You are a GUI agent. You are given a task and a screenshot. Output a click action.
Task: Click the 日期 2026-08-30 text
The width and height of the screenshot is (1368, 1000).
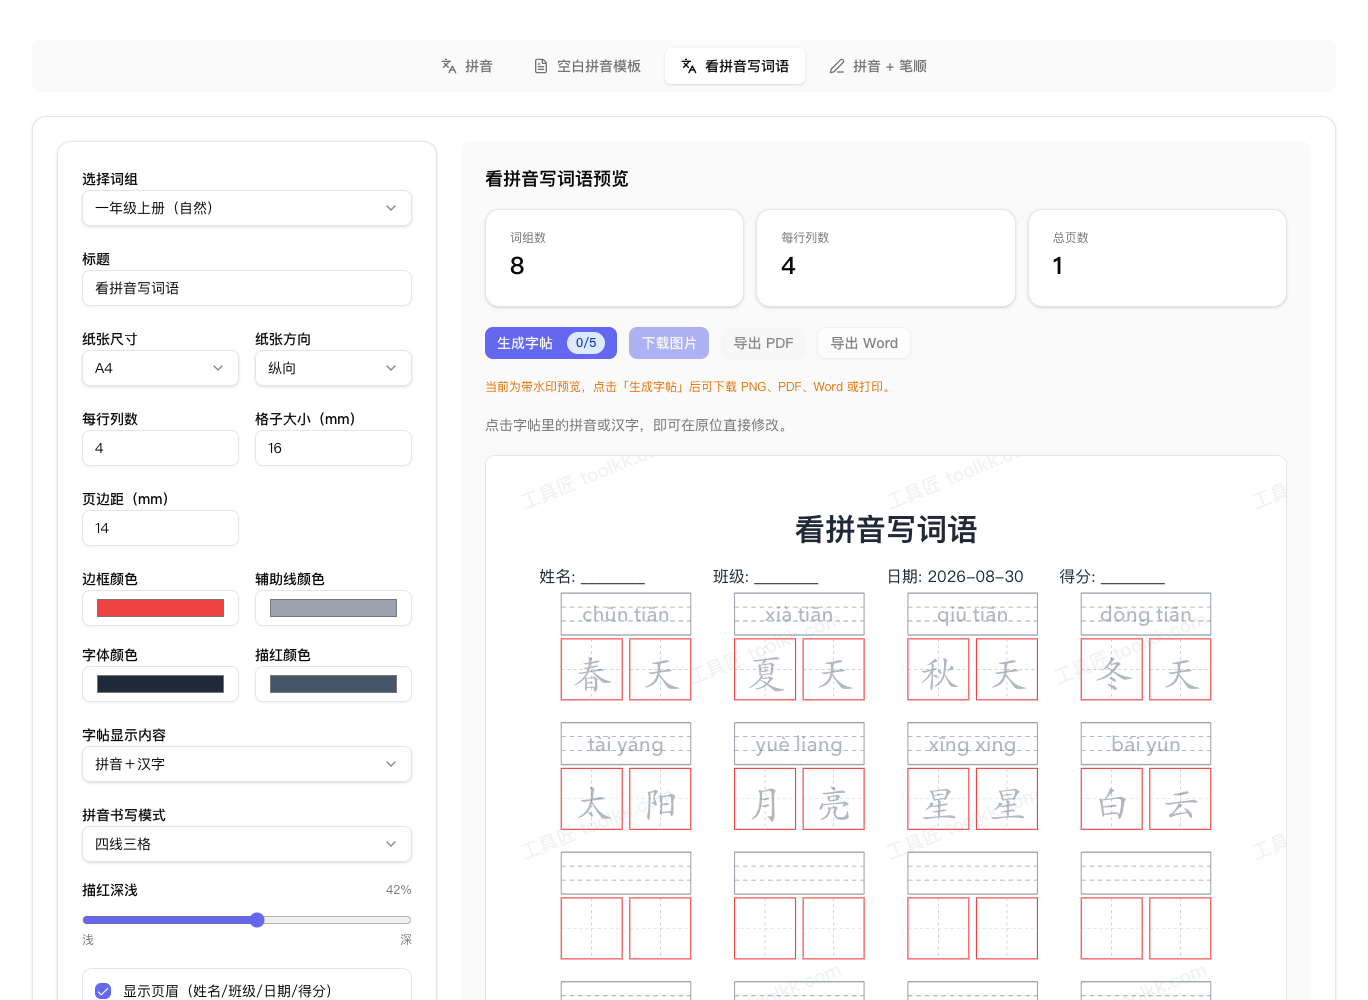[955, 576]
